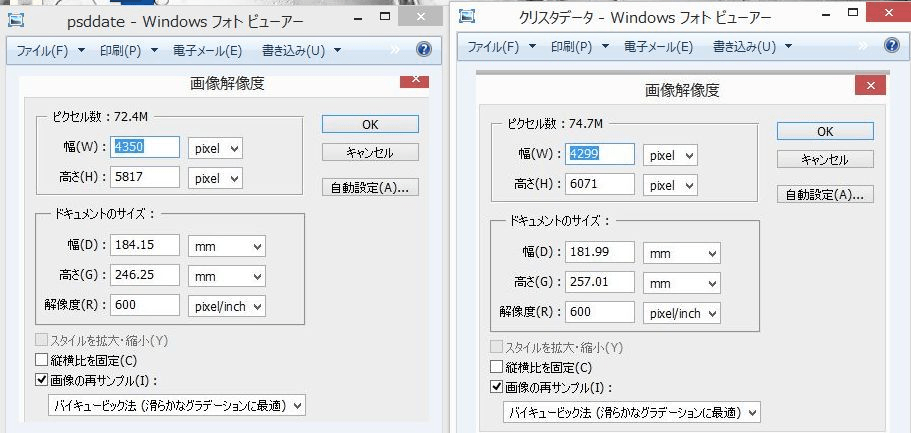911x433 pixels.
Task: Open 幅(D) mm unit dropdown in クリスタデータ dialog
Action: 682,253
